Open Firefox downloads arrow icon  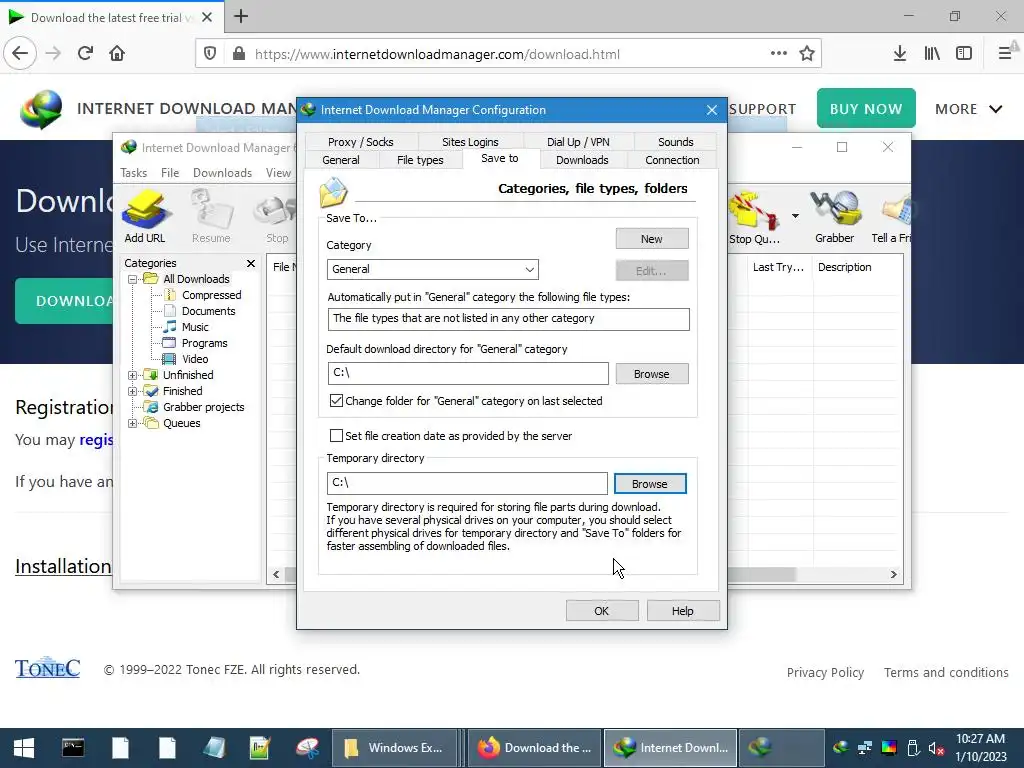(x=900, y=54)
